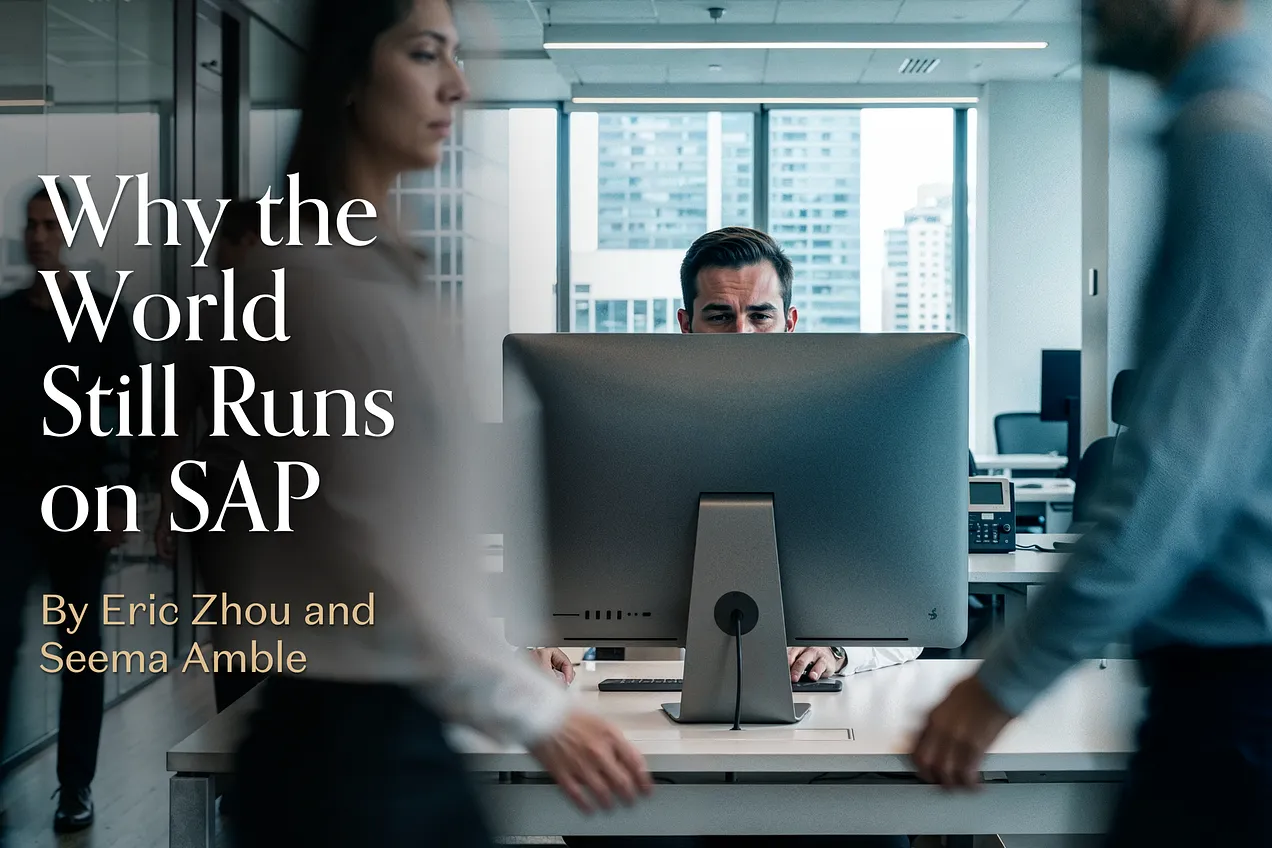Click the dark monitor in the right background
This screenshot has width=1272, height=848.
coord(1060,385)
